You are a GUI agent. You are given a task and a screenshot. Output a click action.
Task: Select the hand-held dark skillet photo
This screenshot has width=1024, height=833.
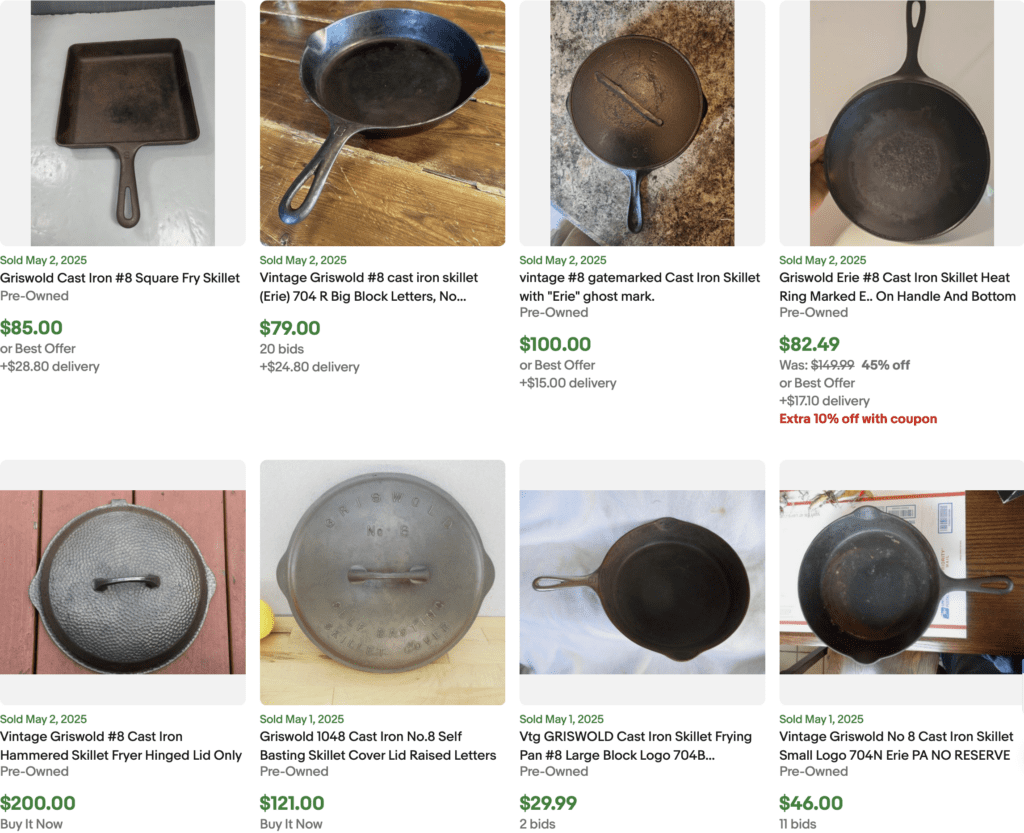(899, 123)
